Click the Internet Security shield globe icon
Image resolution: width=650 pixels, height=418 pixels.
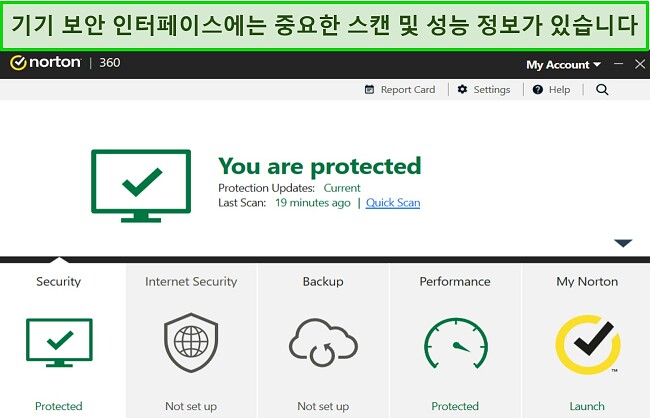click(191, 343)
